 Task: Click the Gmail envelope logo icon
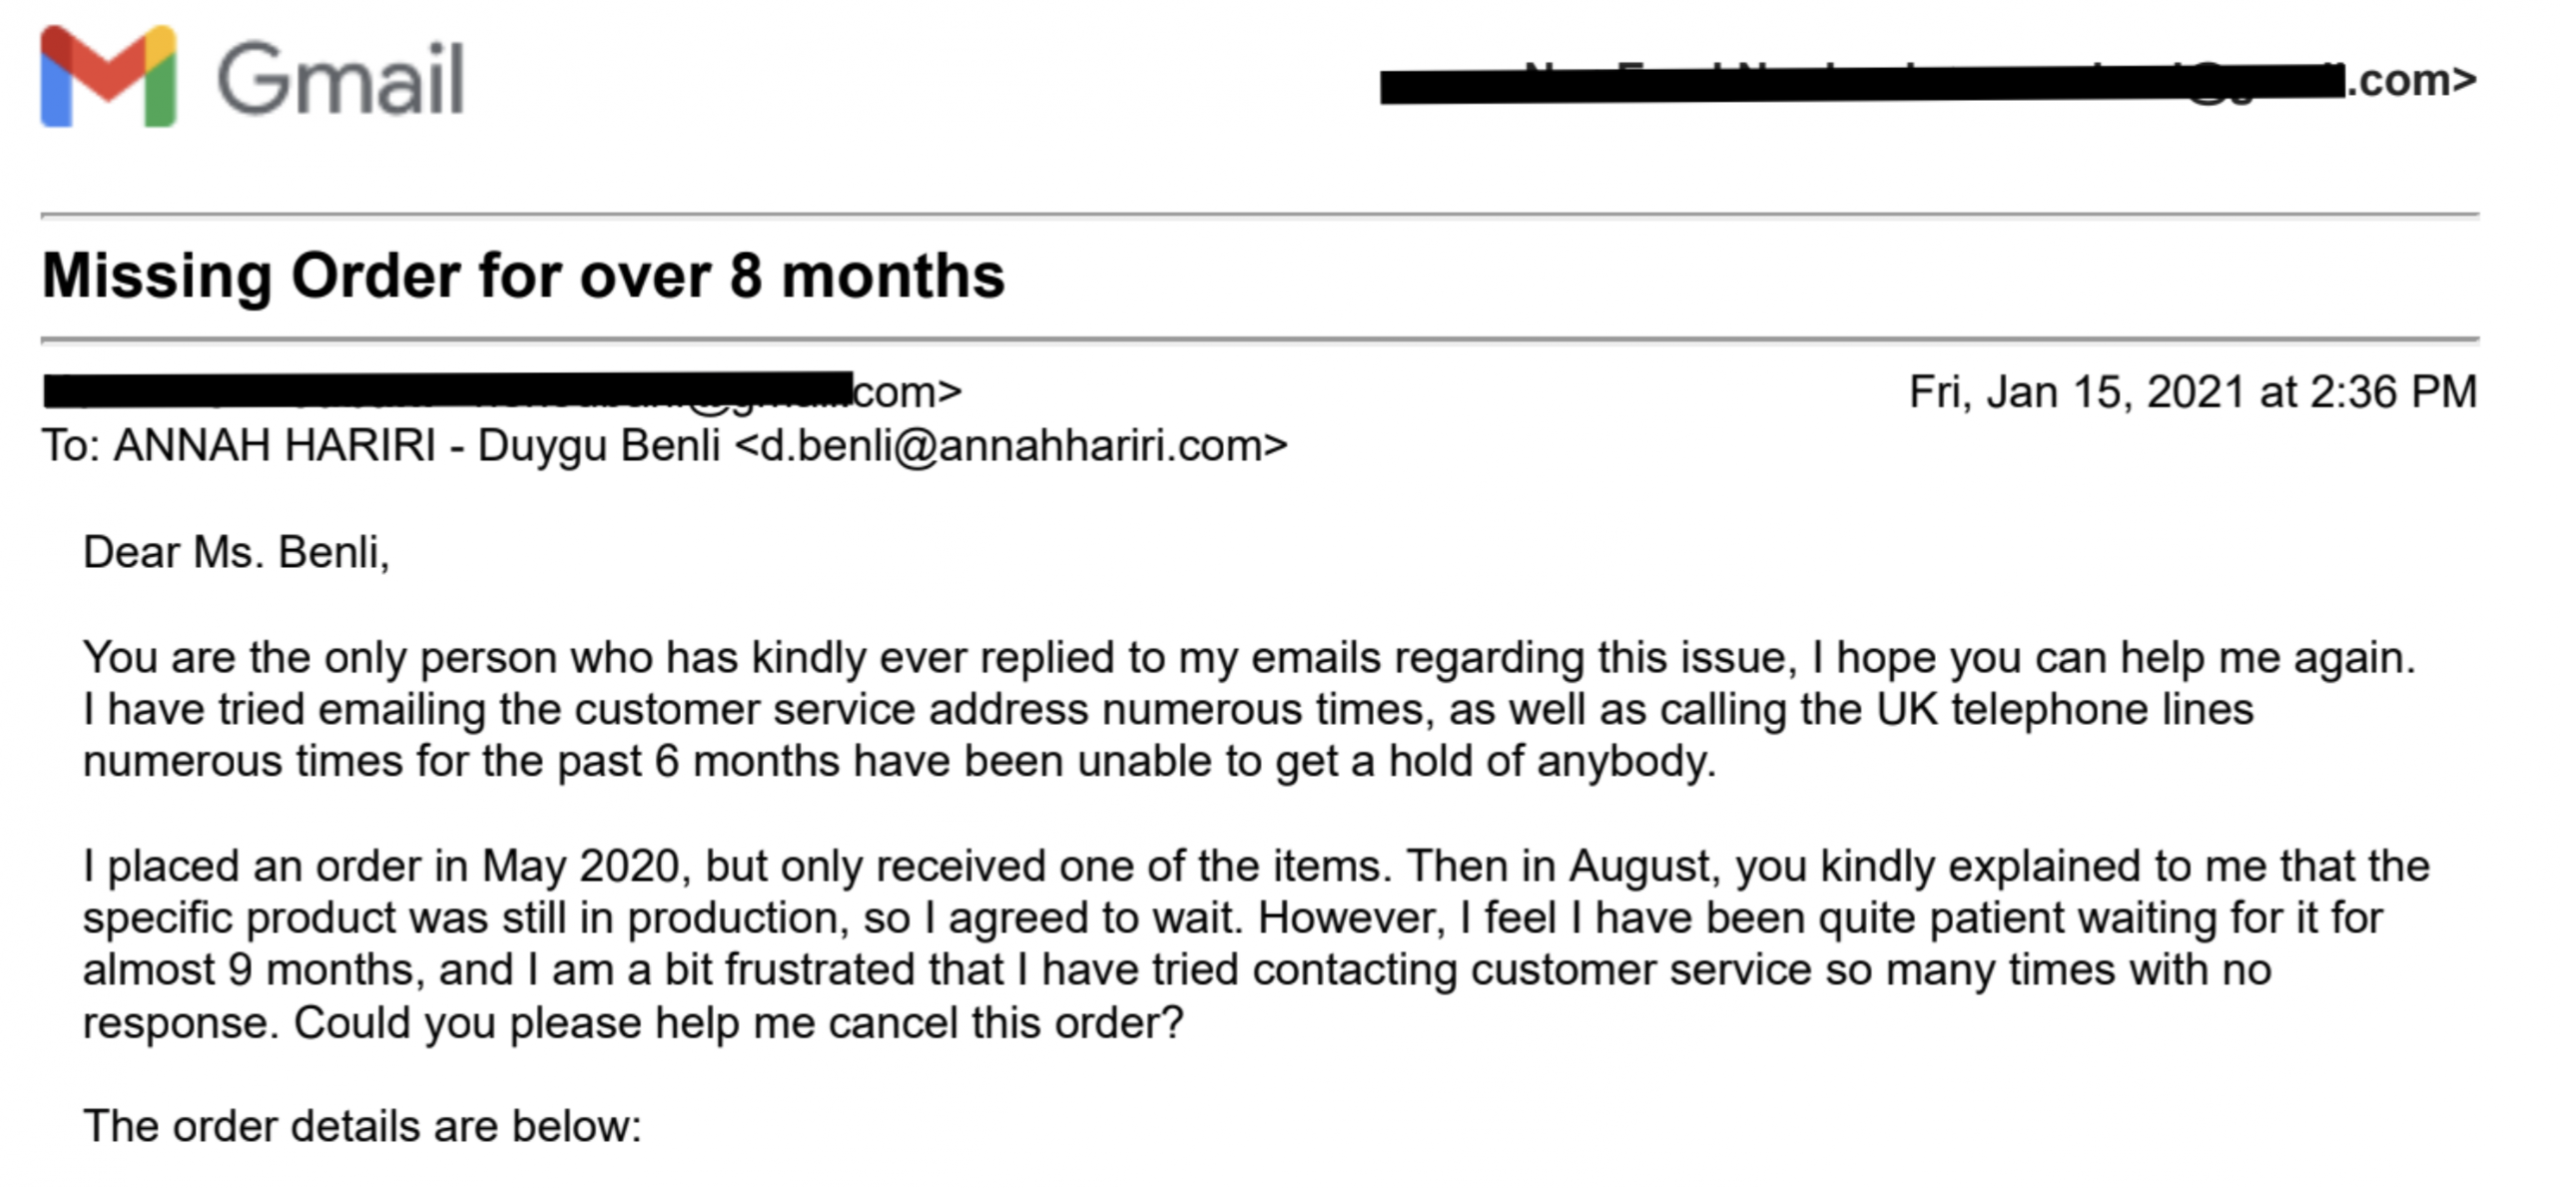point(108,78)
